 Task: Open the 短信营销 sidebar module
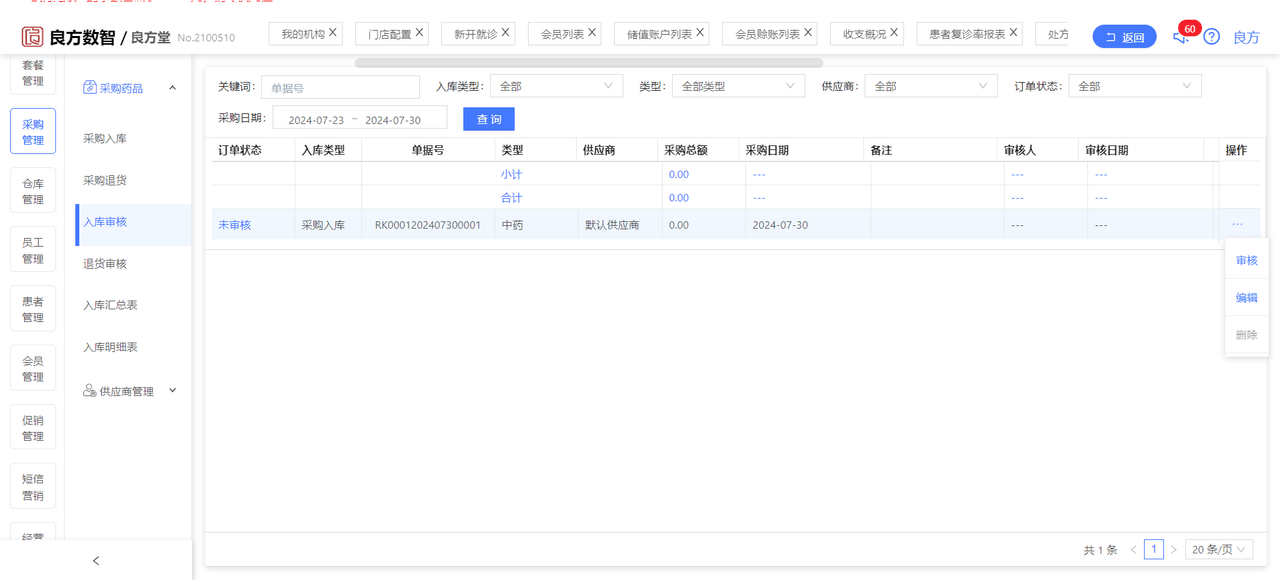coord(33,487)
